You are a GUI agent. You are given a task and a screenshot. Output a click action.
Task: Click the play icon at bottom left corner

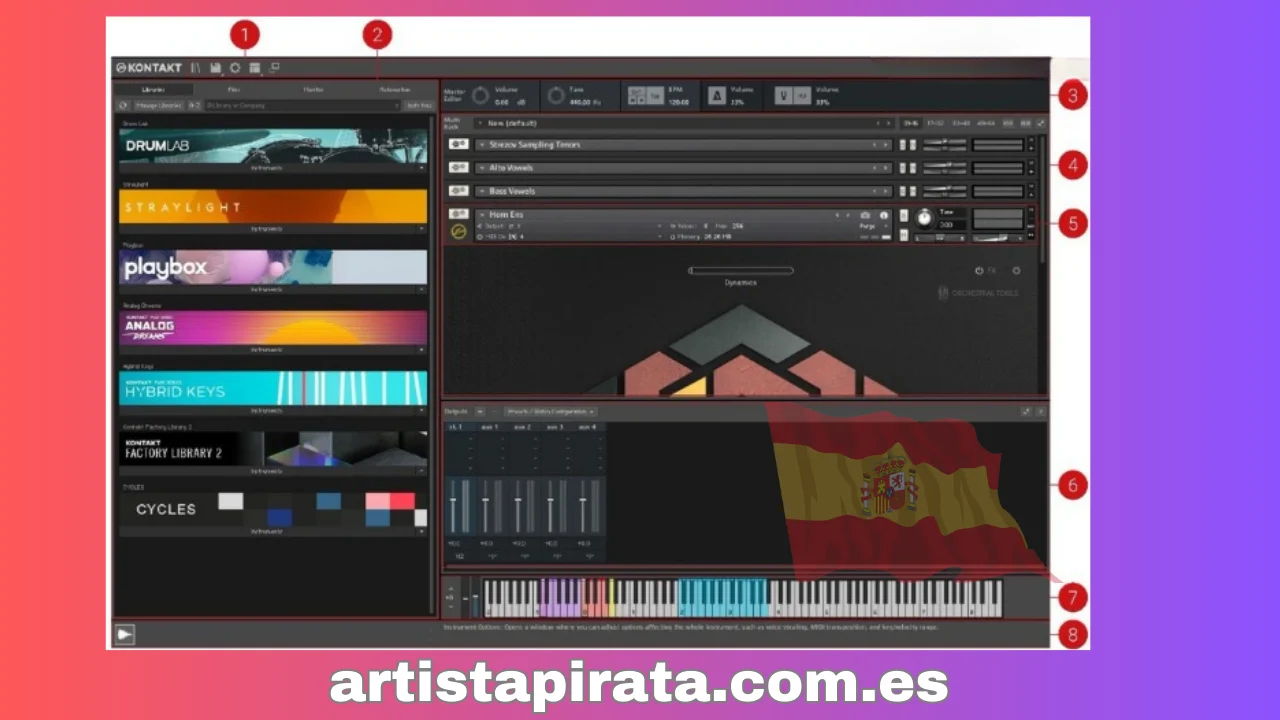pyautogui.click(x=124, y=635)
